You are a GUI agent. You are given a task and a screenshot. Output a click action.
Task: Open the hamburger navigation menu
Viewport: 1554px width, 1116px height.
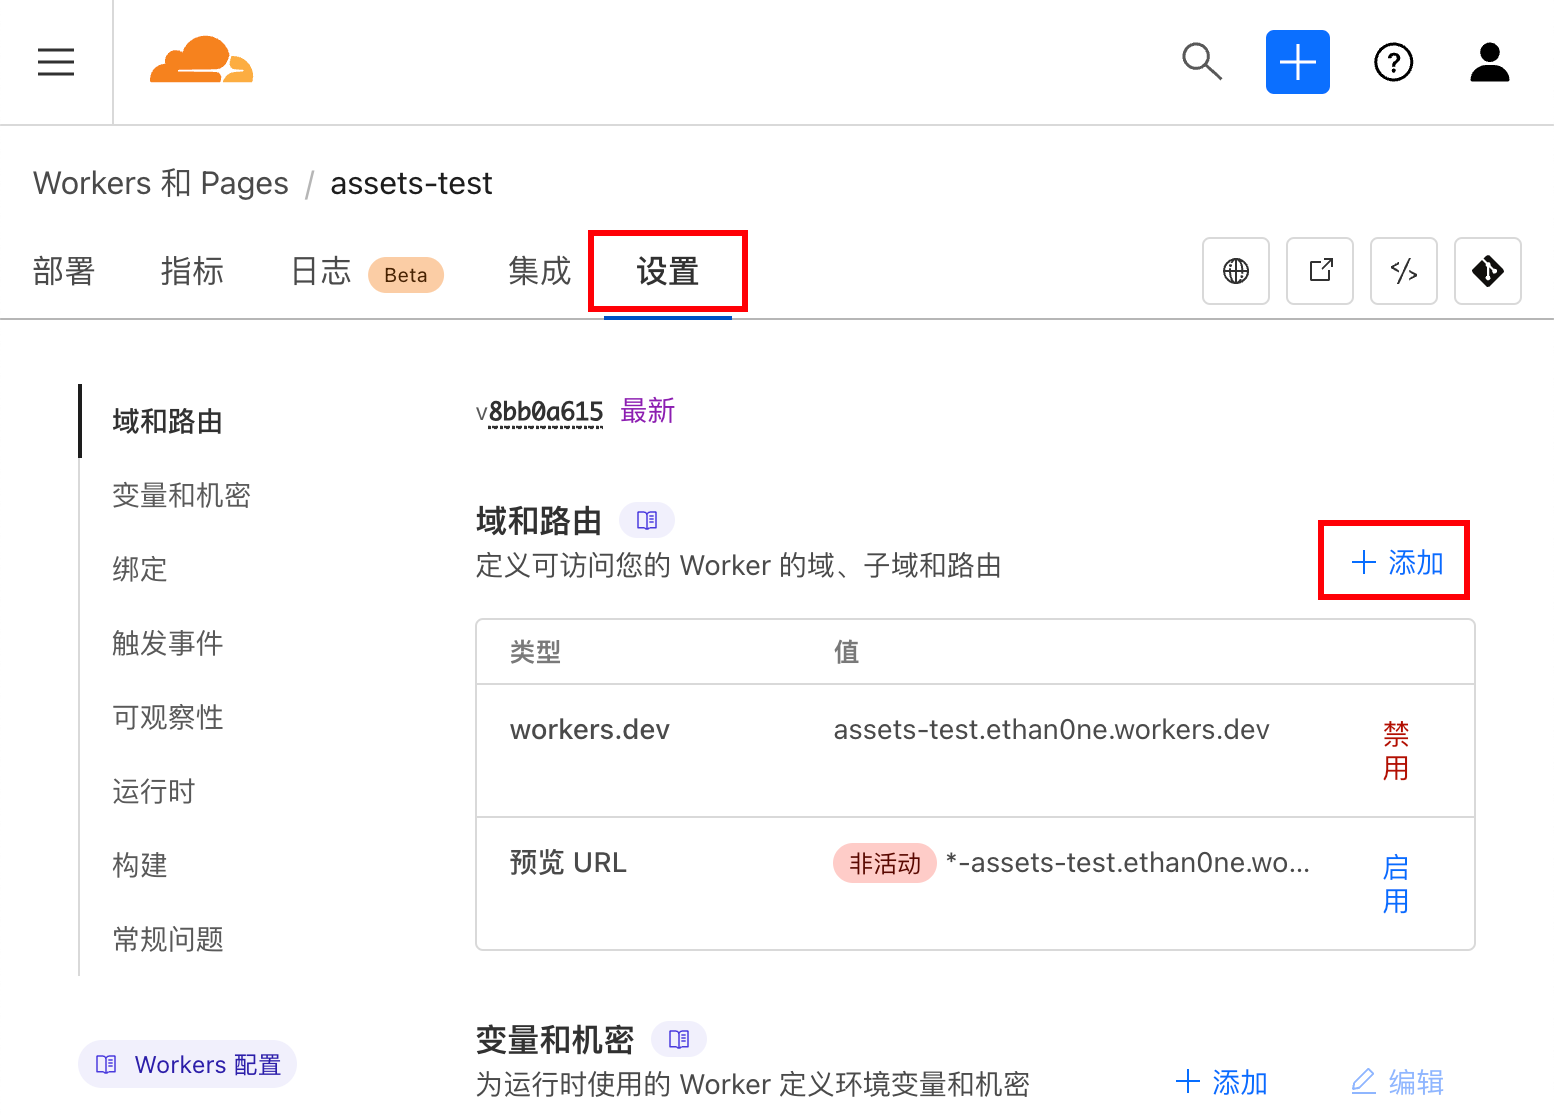(56, 62)
